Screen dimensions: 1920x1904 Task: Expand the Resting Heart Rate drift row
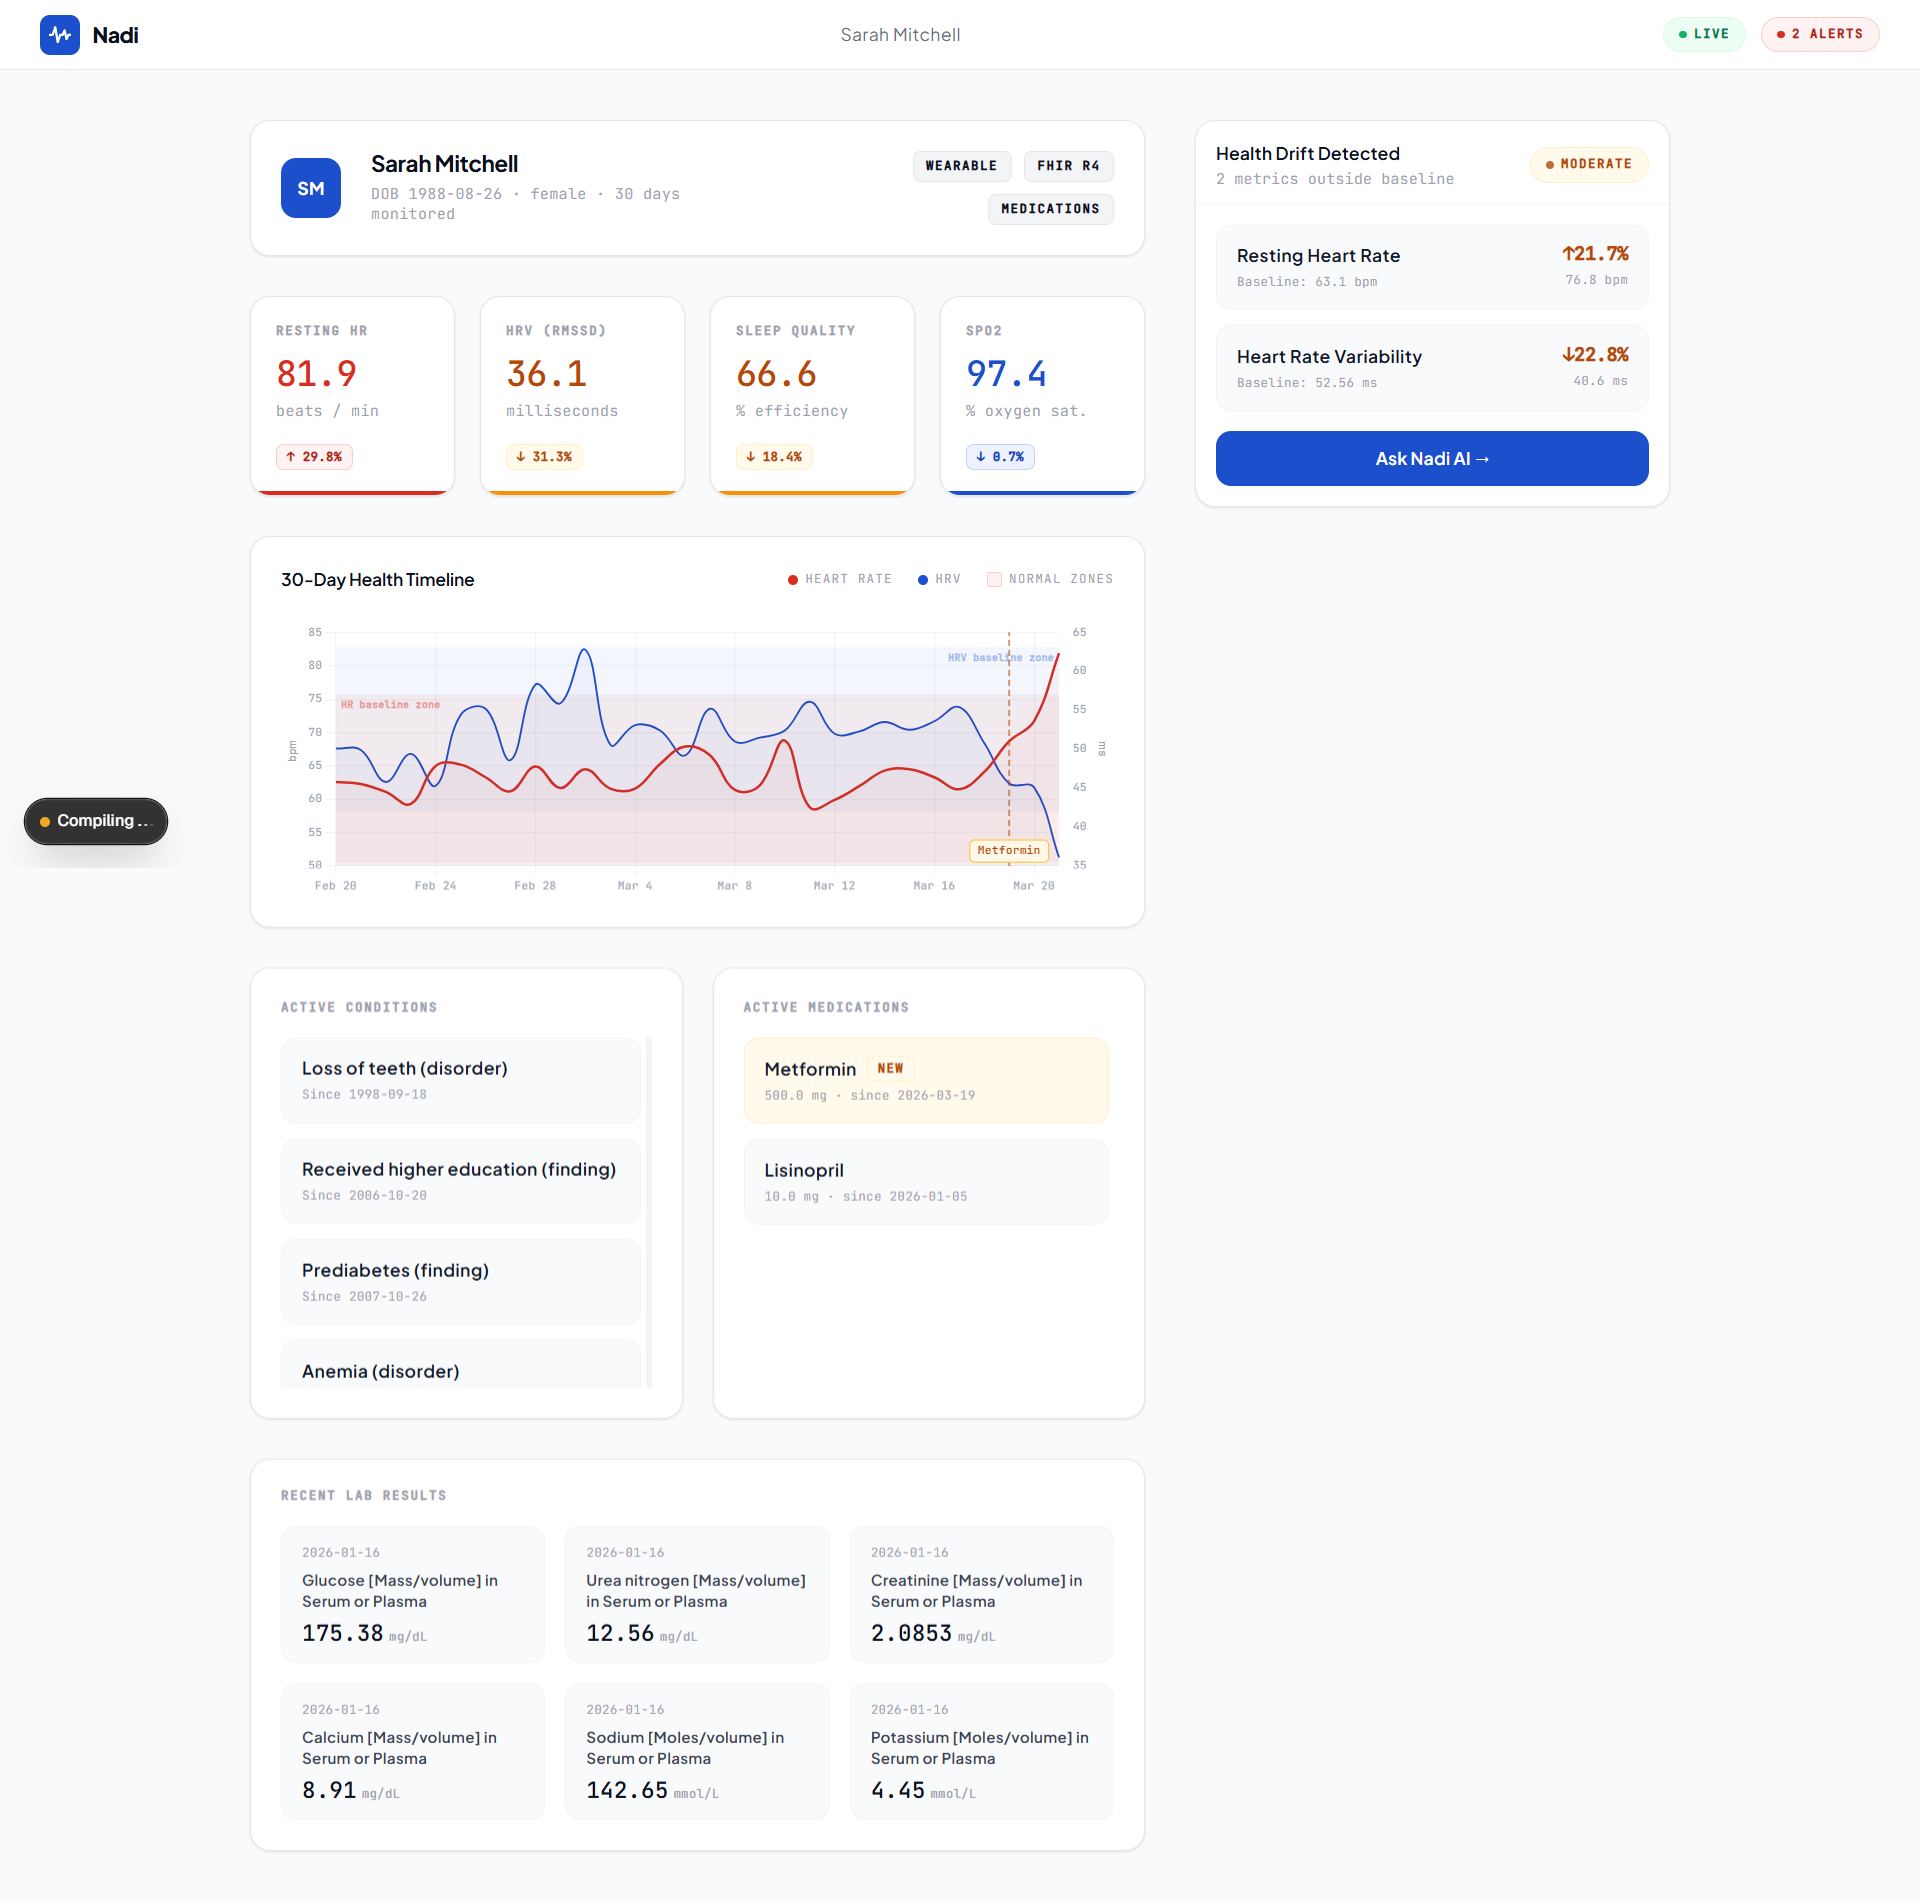tap(1432, 267)
